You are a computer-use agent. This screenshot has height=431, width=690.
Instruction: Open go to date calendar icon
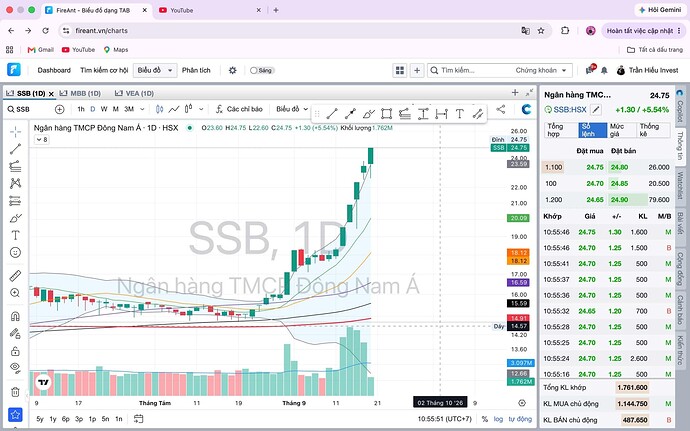coord(138,419)
